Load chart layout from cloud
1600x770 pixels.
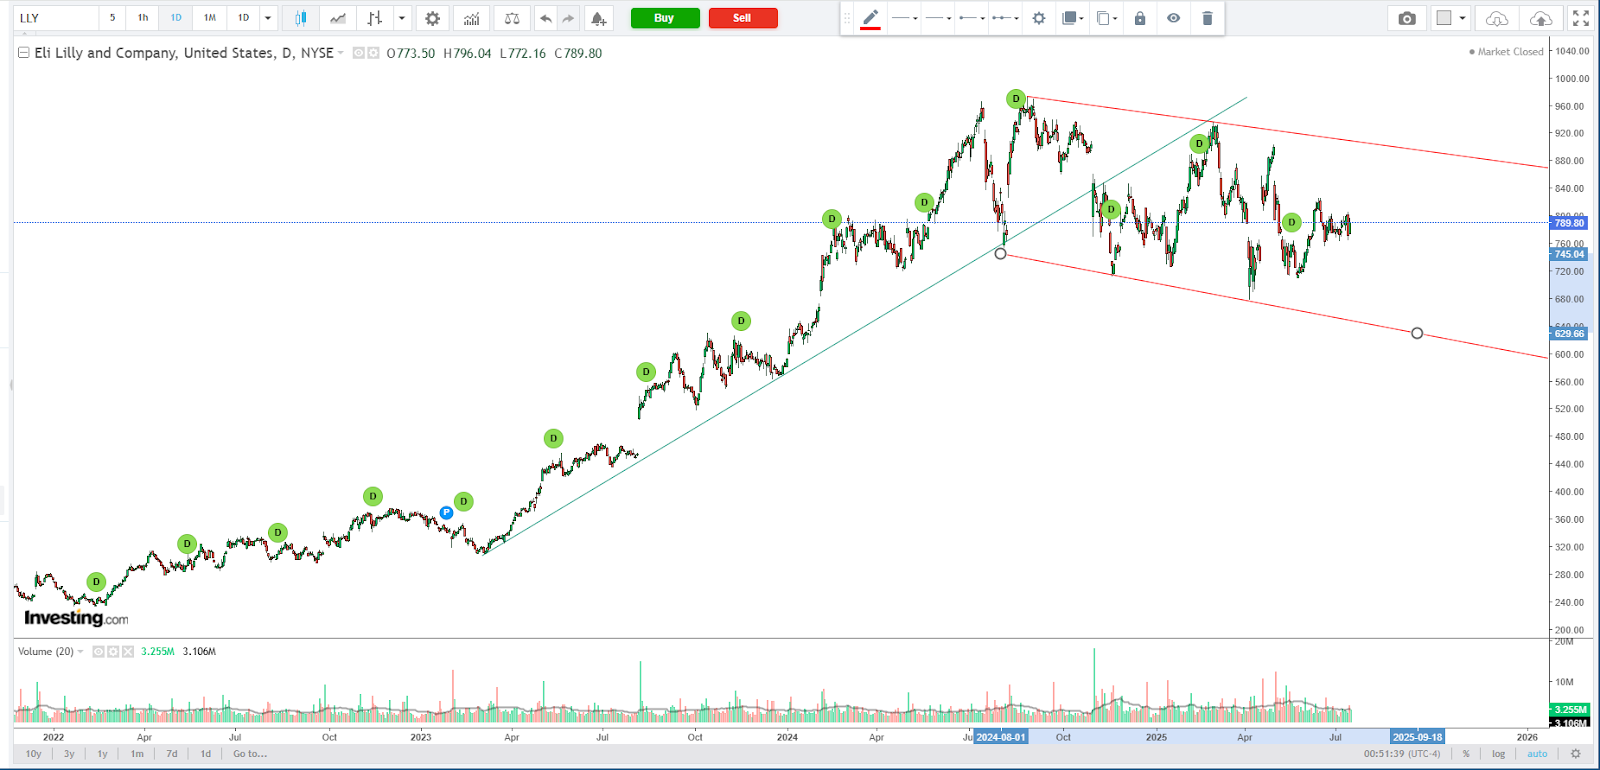(1497, 18)
